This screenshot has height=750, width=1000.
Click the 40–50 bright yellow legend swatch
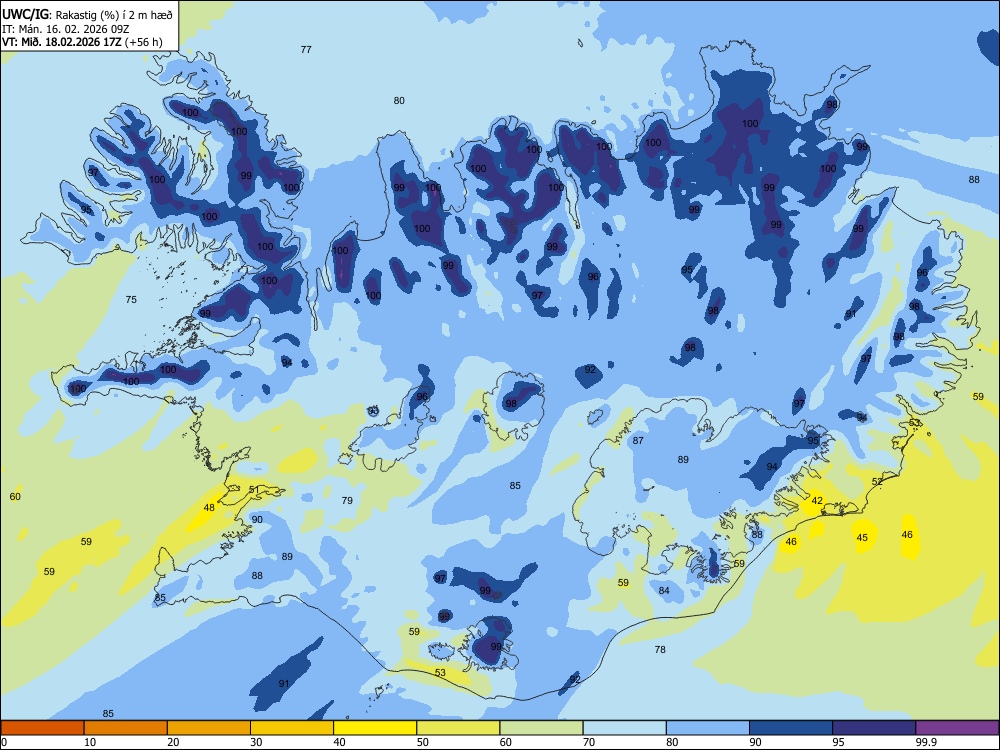375,728
